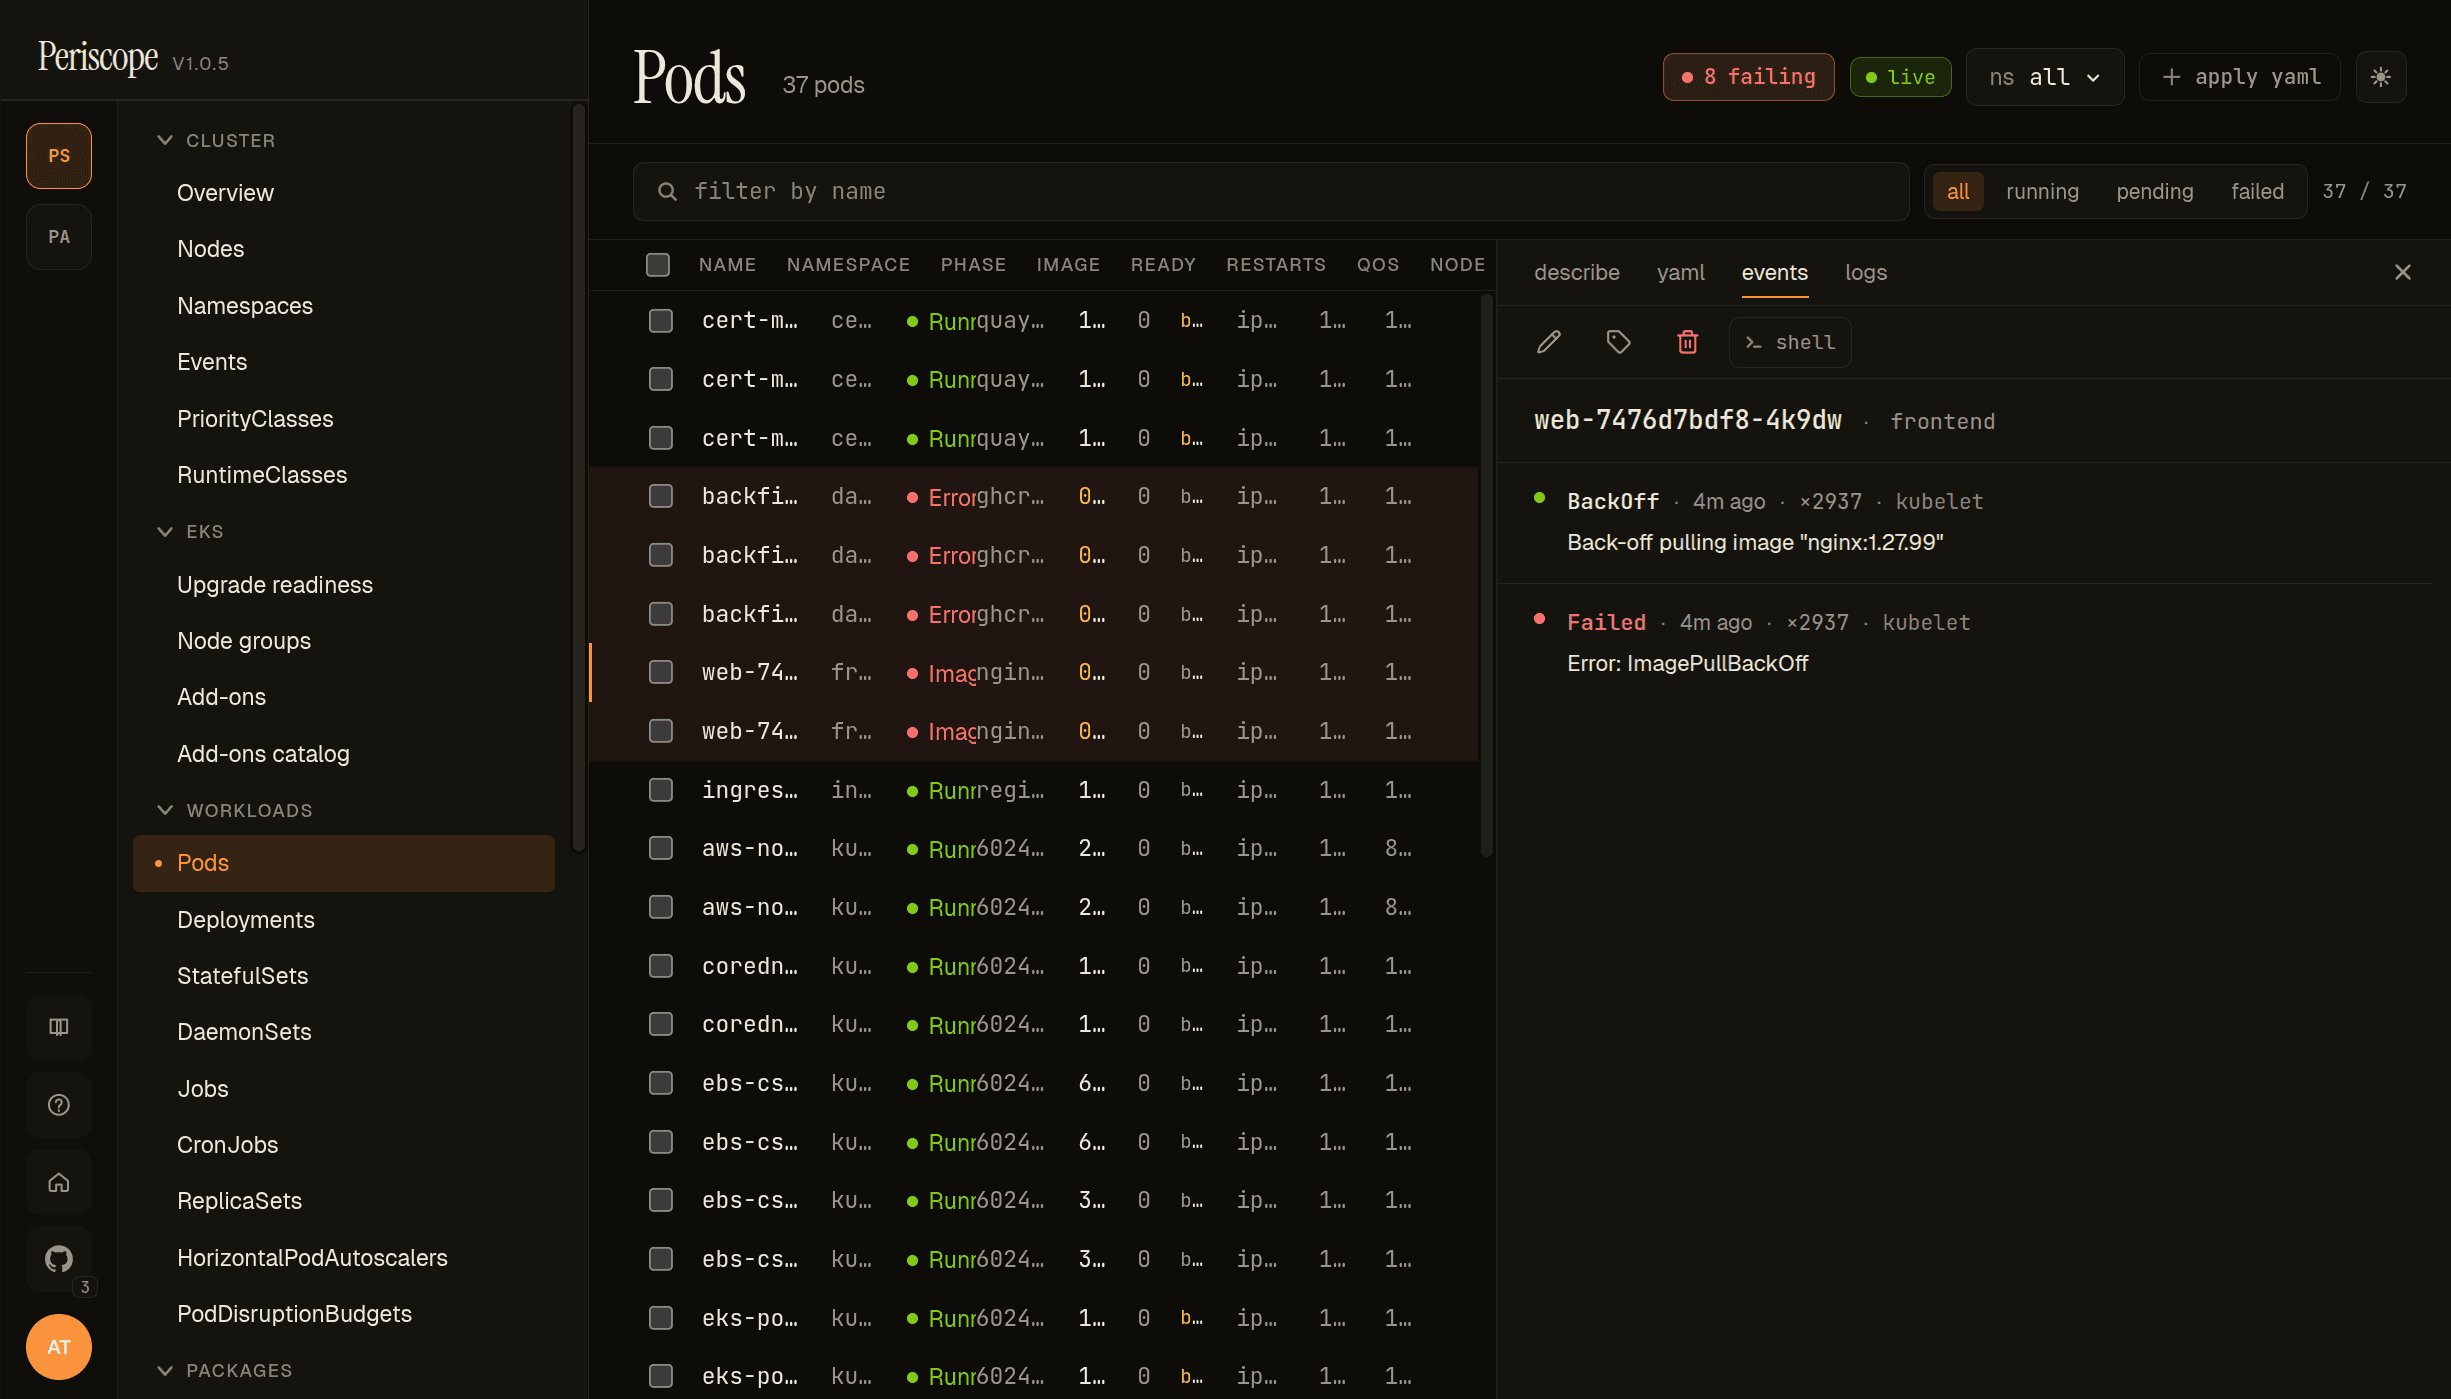Close the pod detail panel
The width and height of the screenshot is (2451, 1399).
tap(2403, 272)
